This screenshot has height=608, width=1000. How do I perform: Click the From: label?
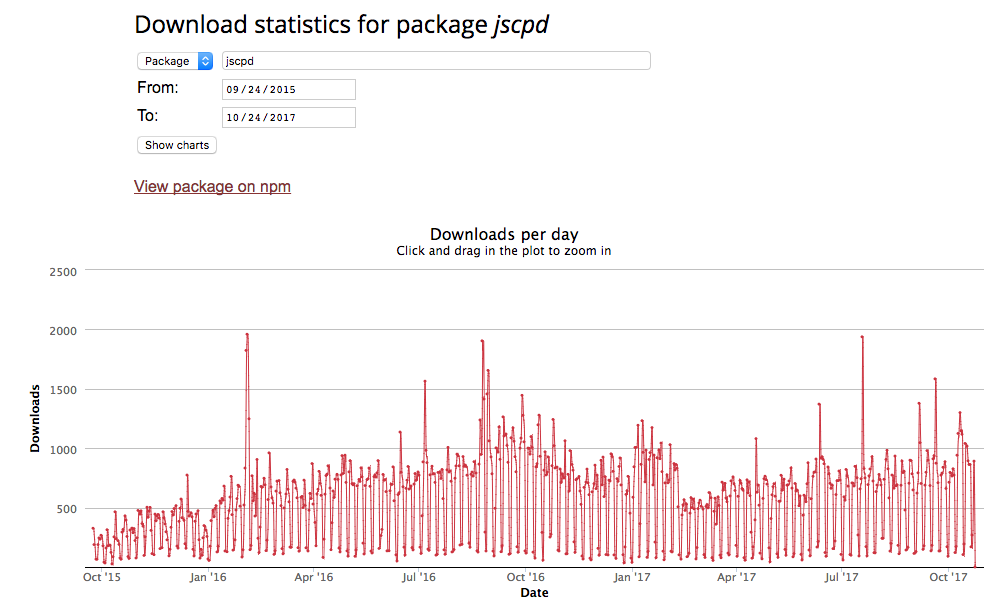[158, 88]
